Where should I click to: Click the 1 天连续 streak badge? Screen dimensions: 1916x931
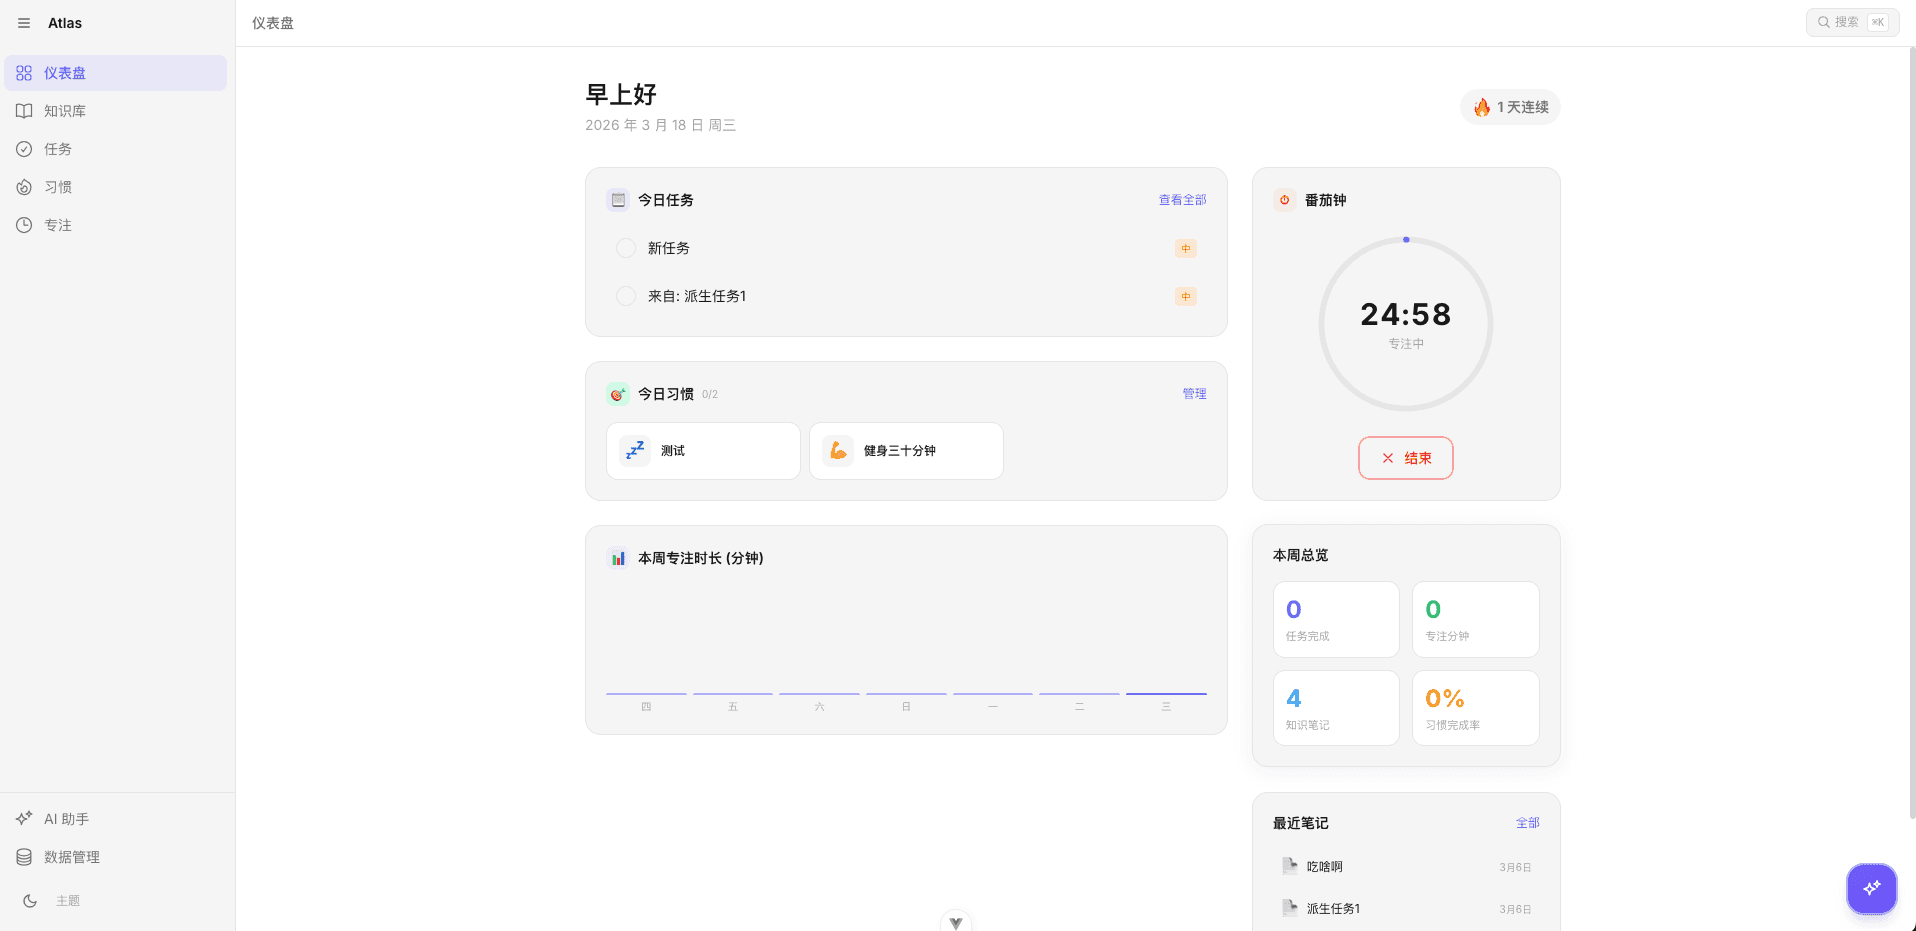click(1510, 107)
